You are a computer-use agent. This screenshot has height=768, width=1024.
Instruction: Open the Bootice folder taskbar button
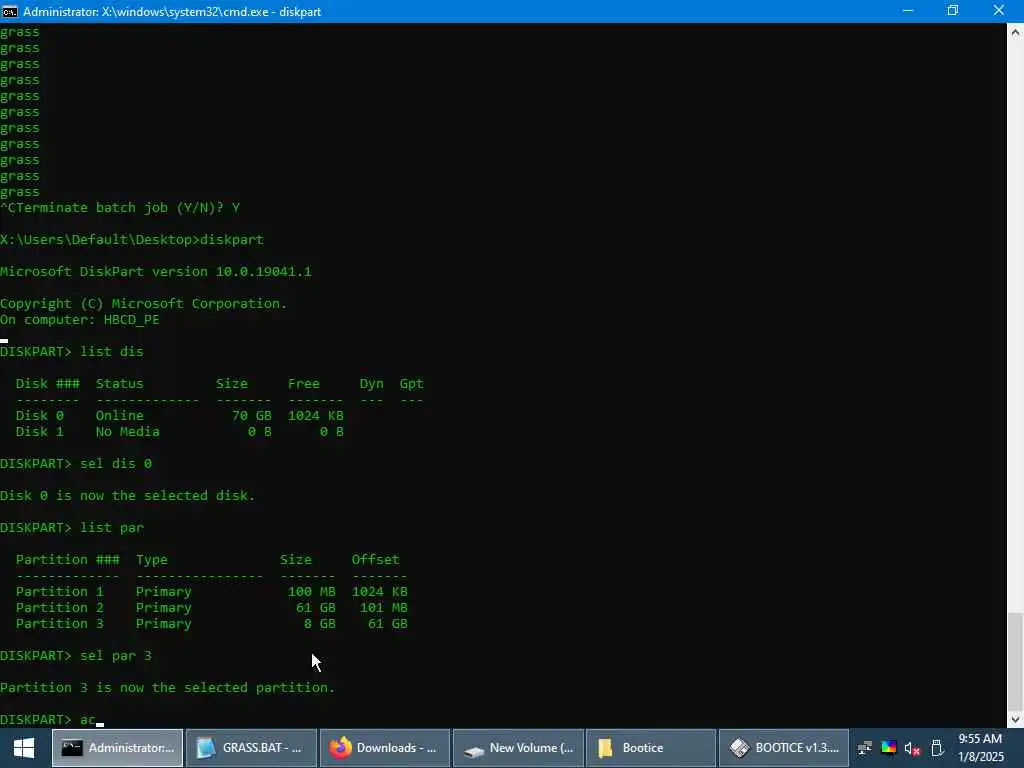[x=651, y=748]
